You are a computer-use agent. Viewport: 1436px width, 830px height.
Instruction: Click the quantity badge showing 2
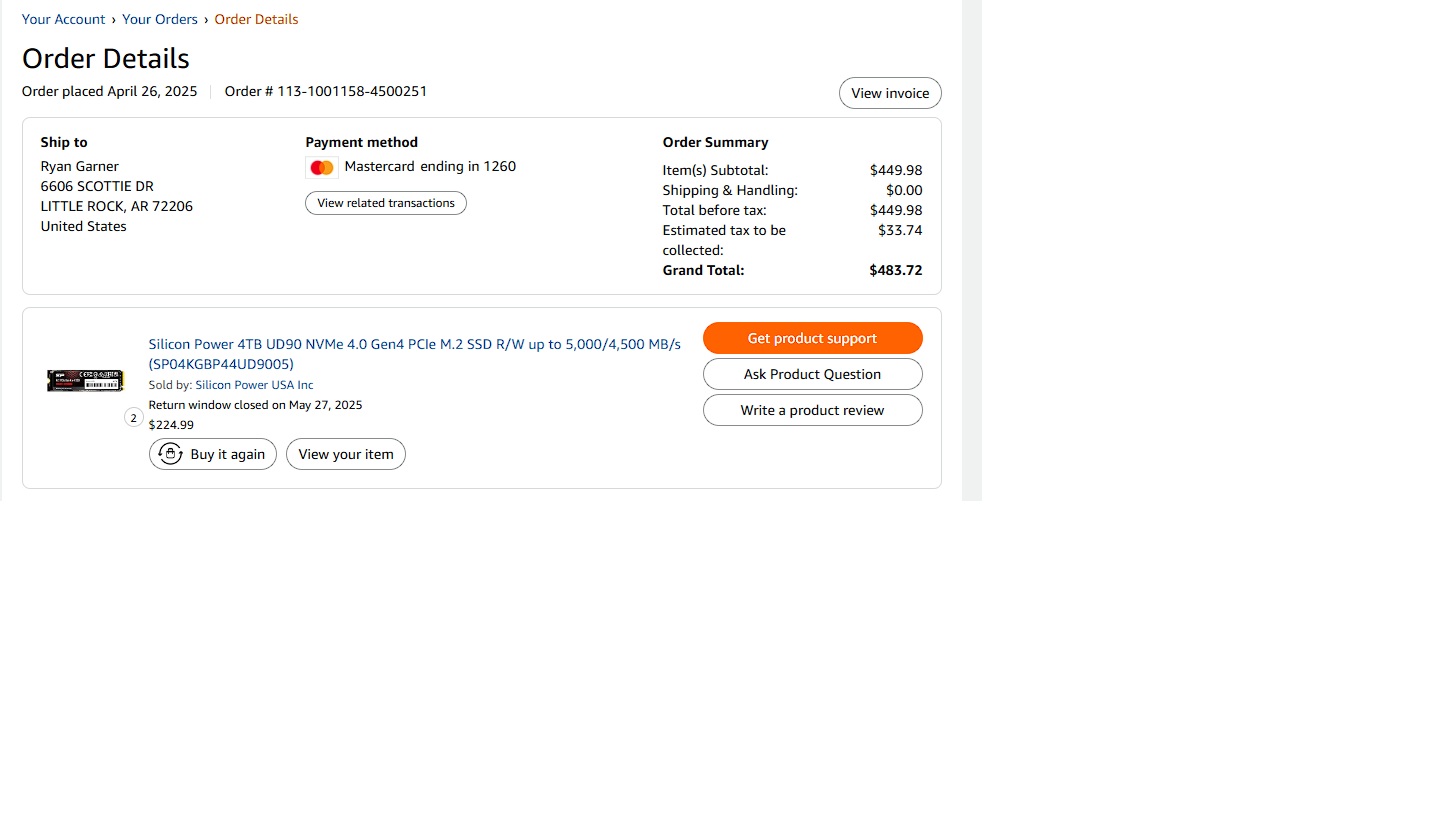[134, 418]
